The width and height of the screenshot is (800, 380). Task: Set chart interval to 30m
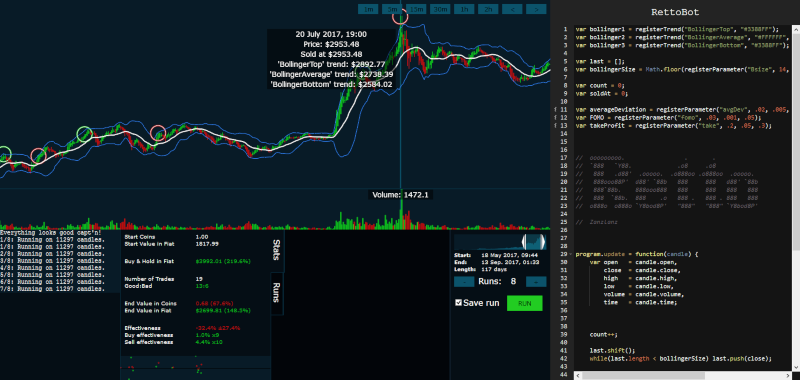point(440,9)
